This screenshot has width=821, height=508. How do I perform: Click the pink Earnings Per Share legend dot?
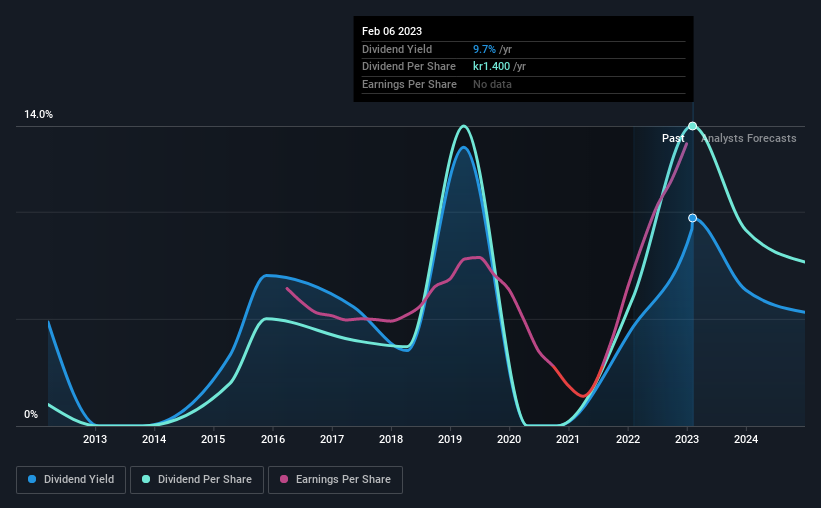coord(284,479)
